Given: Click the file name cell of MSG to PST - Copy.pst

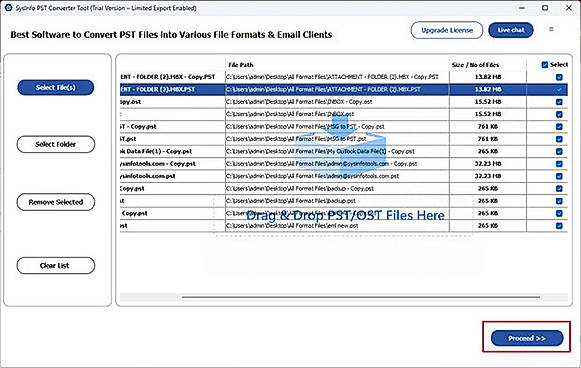Looking at the screenshot, I should pos(172,127).
